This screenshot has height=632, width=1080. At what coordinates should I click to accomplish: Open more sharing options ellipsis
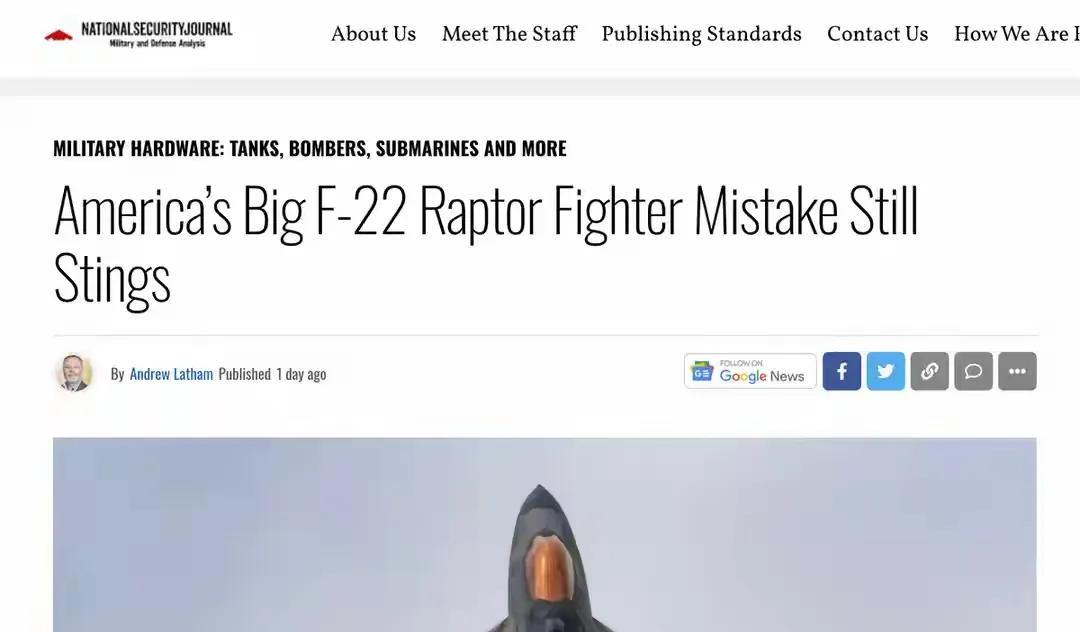coord(1017,371)
